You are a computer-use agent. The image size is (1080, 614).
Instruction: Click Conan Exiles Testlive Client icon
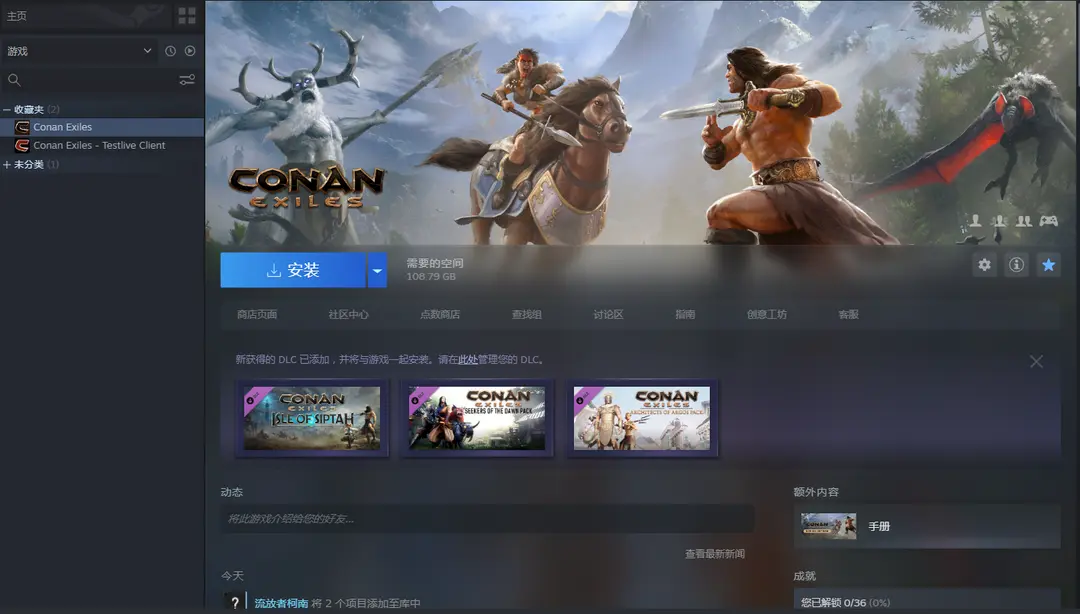[x=22, y=145]
